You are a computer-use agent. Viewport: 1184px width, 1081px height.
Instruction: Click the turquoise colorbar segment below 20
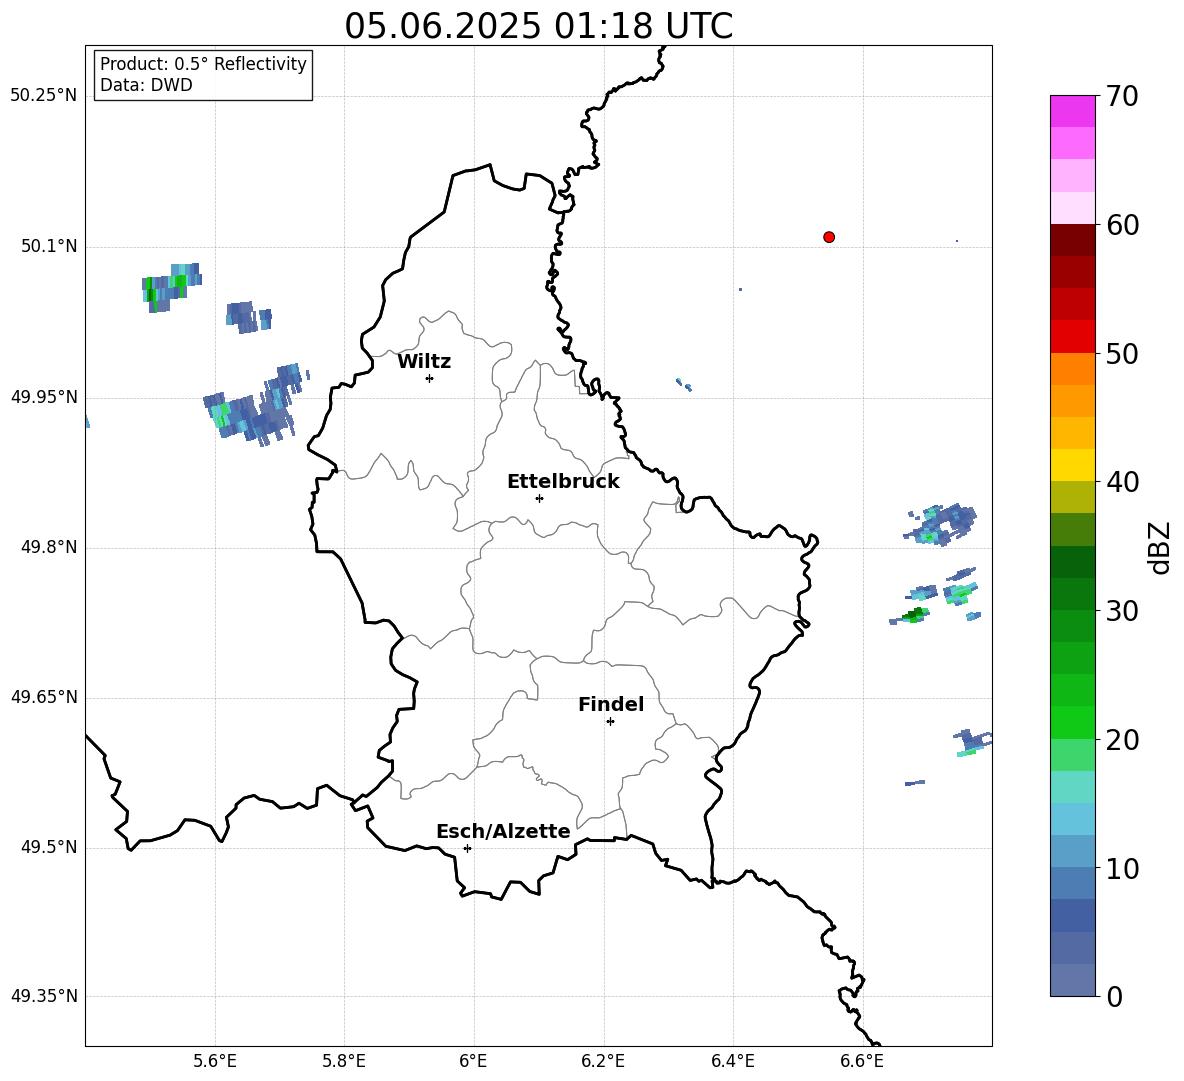[x=1072, y=787]
